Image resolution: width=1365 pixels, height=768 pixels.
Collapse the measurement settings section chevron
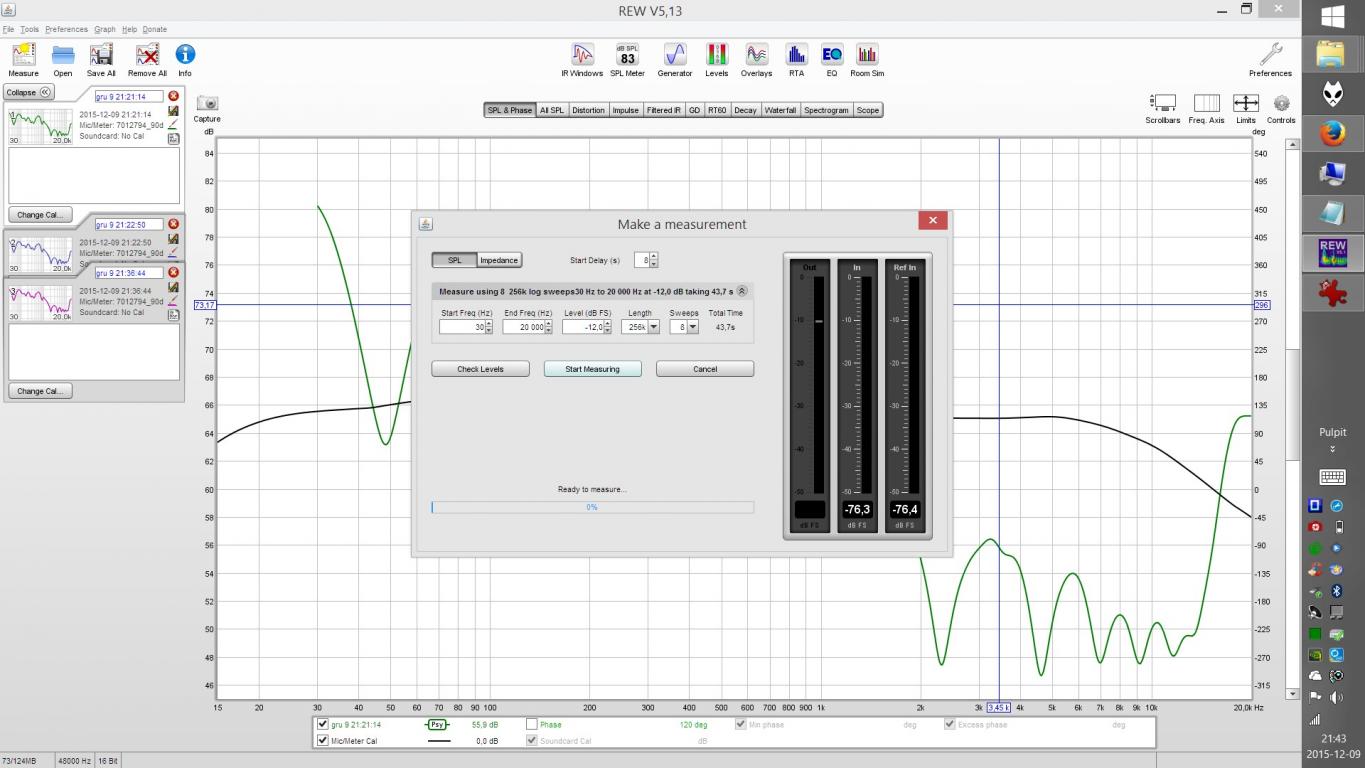click(x=742, y=291)
